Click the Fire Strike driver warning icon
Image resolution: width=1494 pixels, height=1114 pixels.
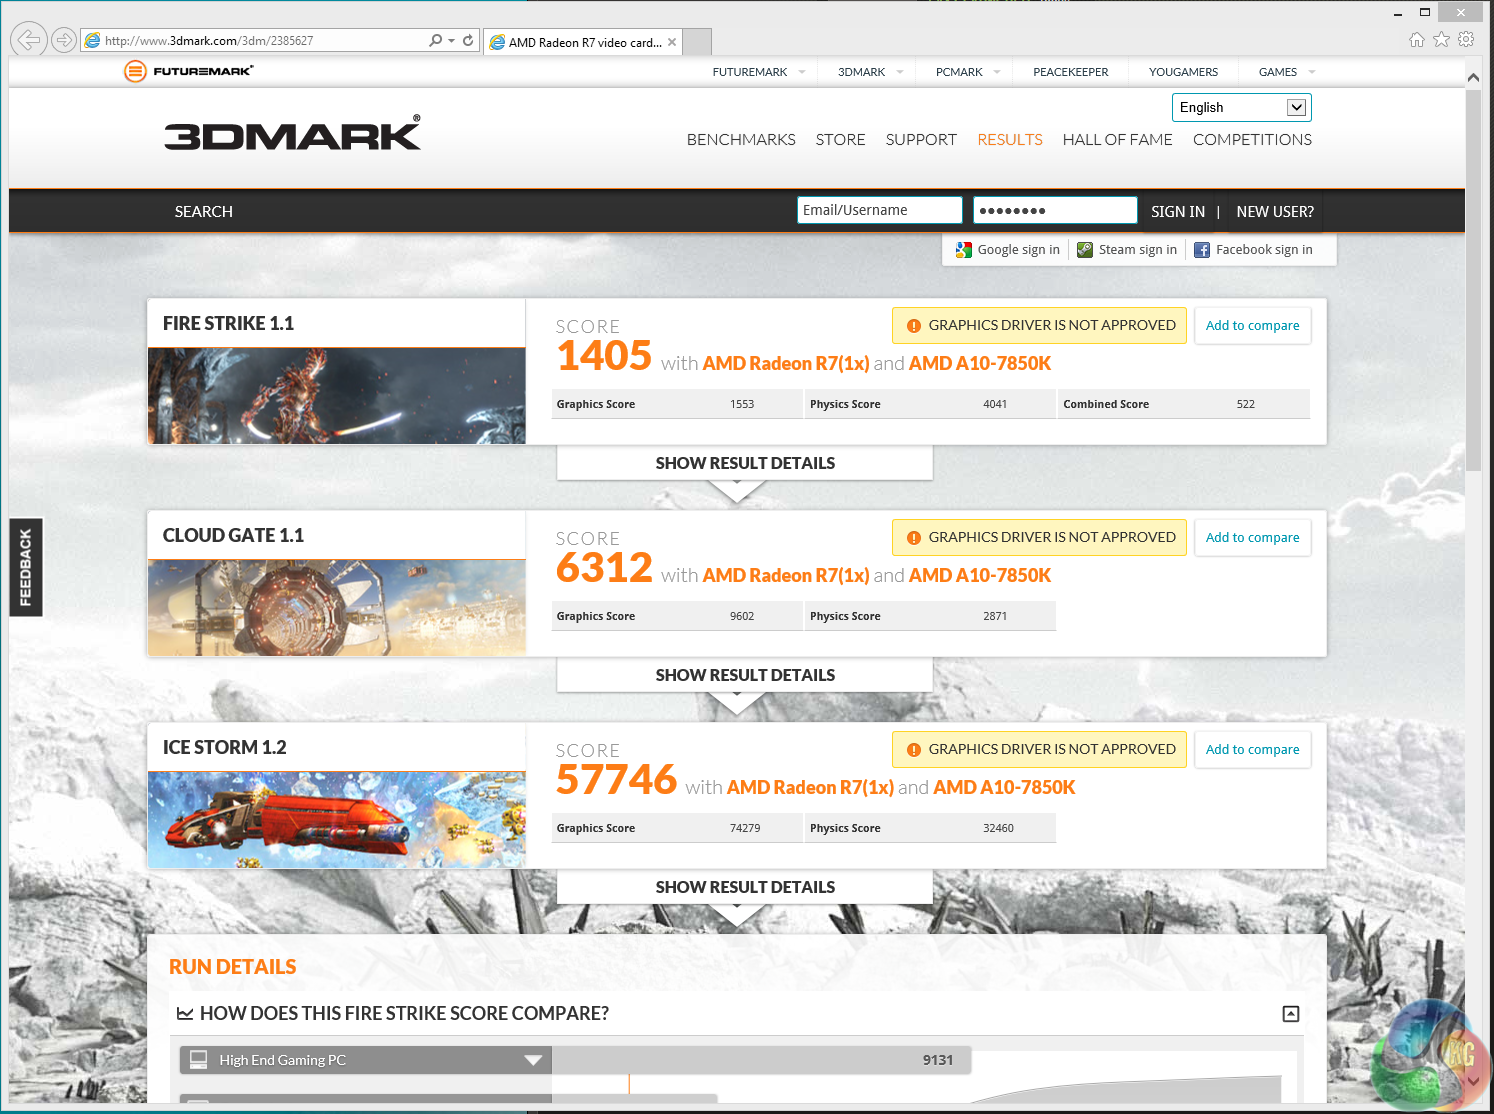coord(913,326)
